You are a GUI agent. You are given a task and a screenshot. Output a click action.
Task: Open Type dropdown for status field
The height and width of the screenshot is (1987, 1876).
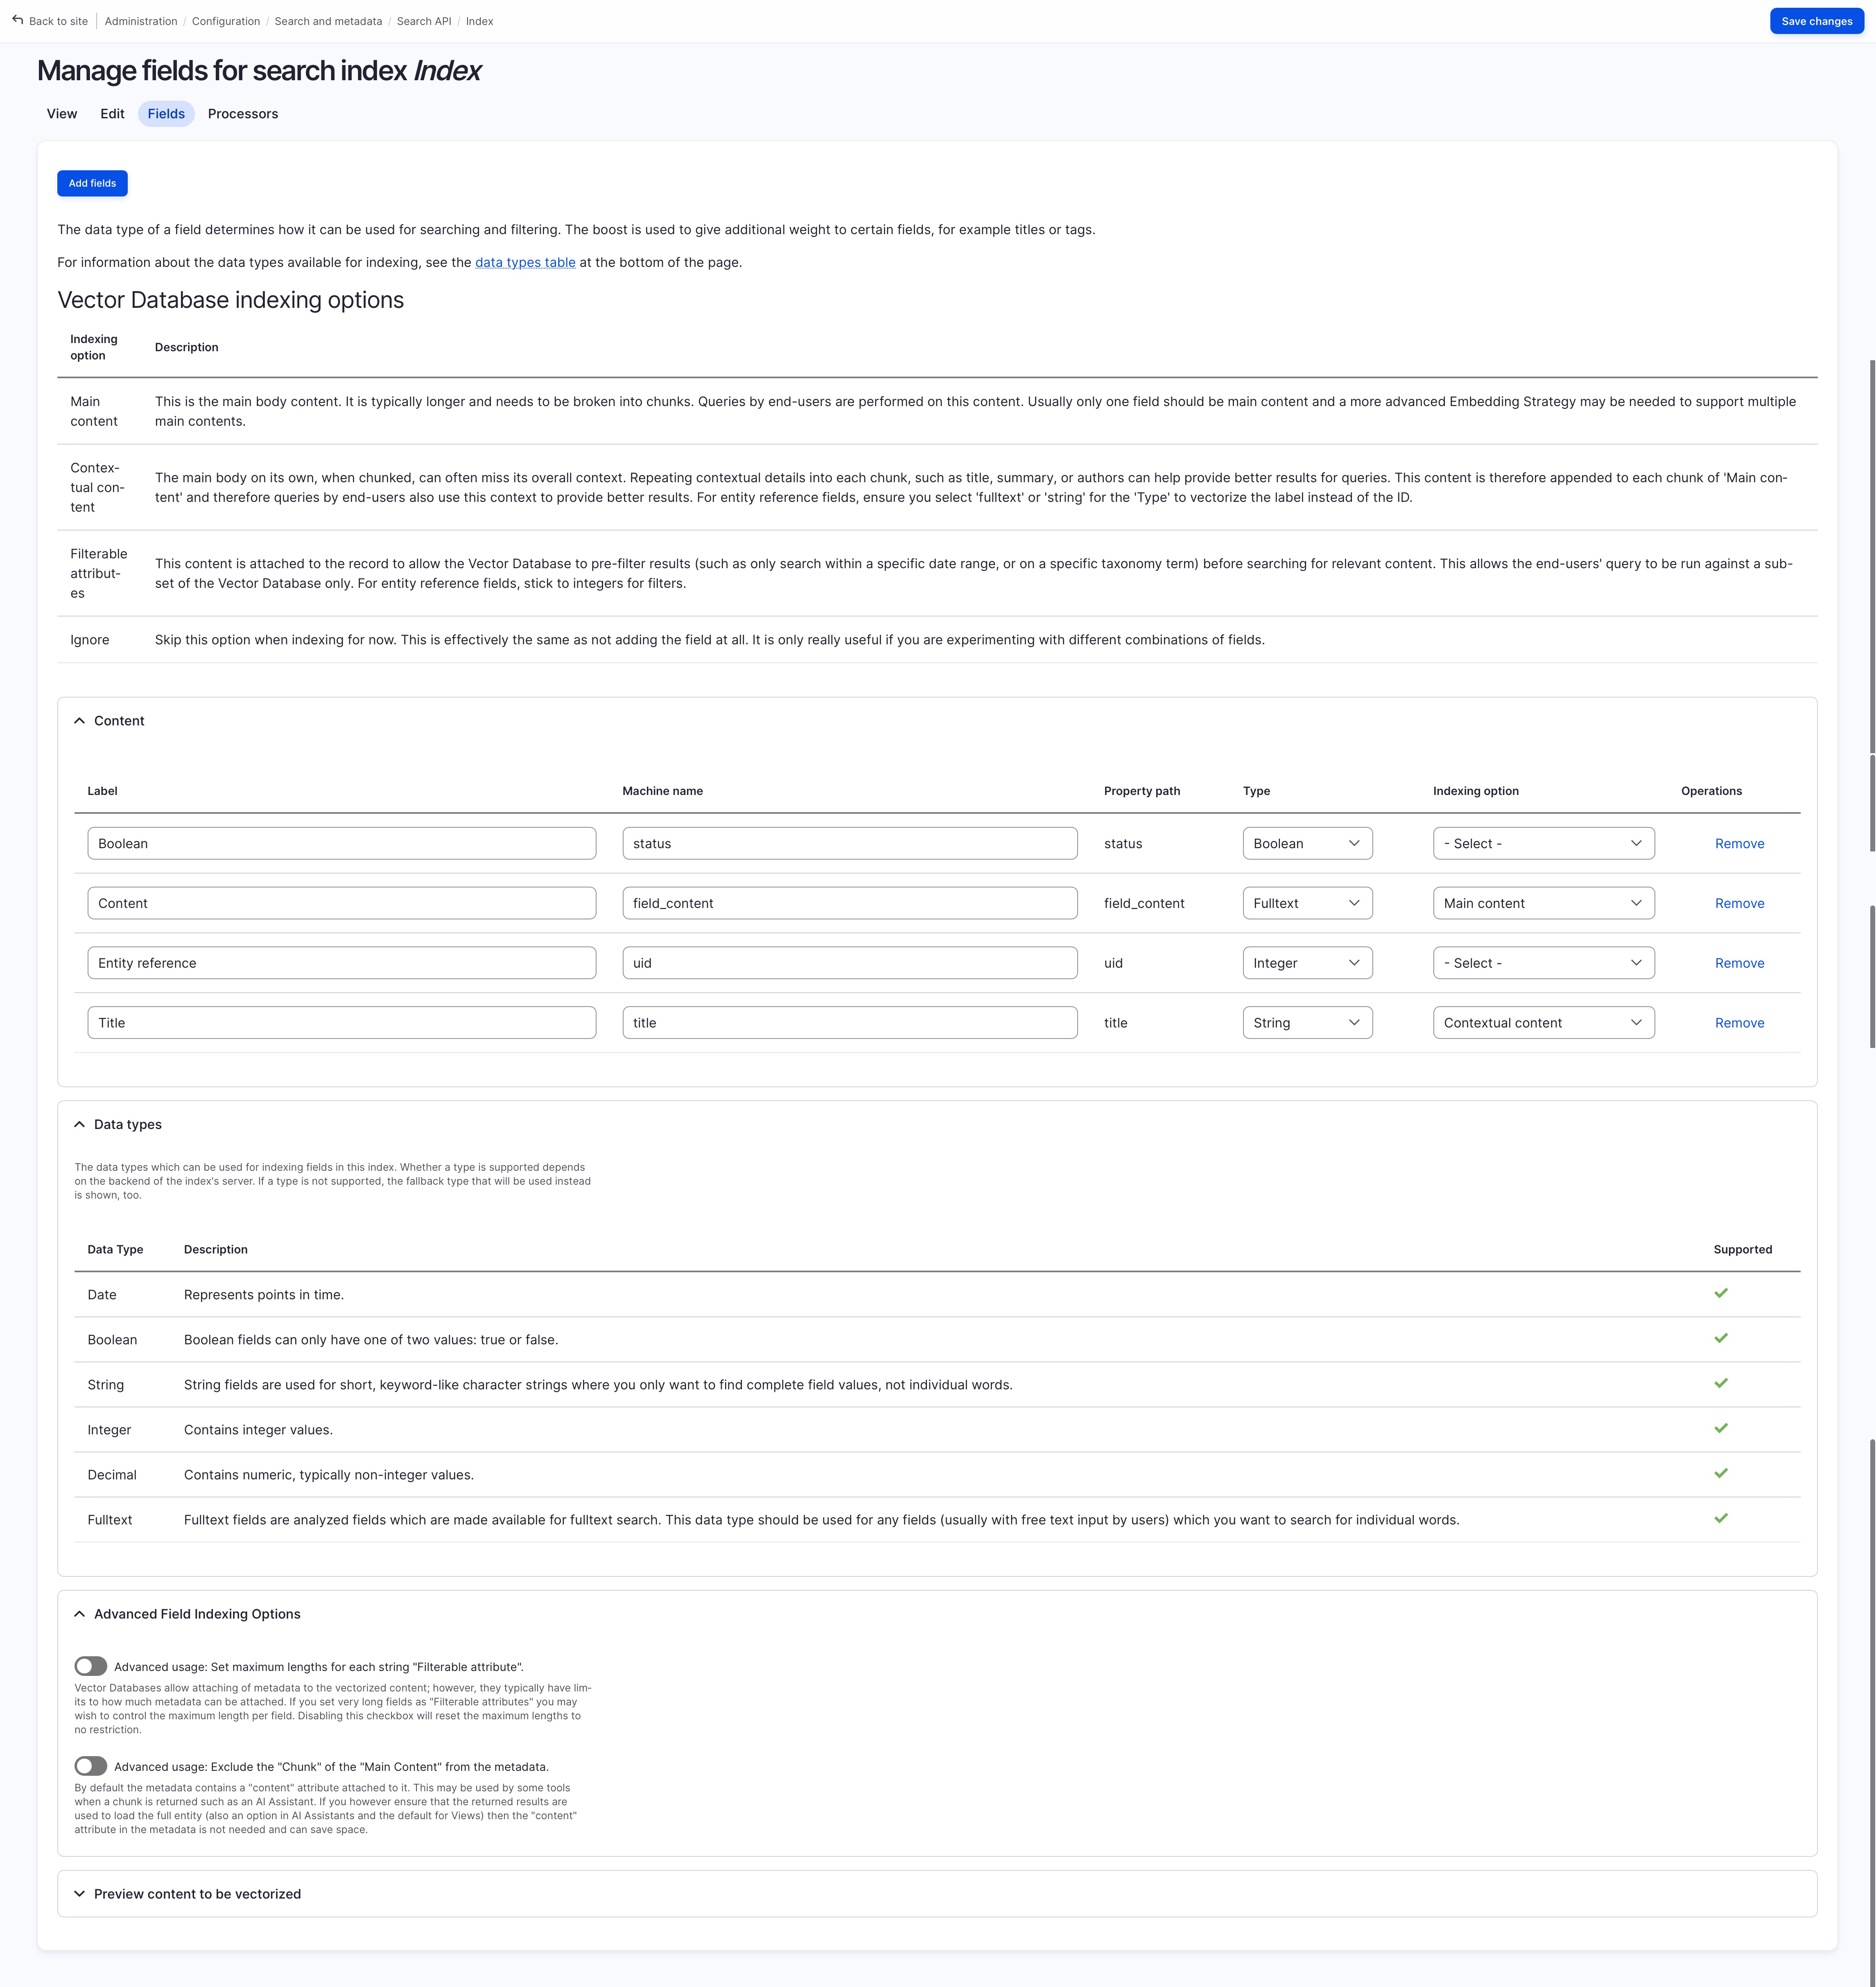[1306, 843]
